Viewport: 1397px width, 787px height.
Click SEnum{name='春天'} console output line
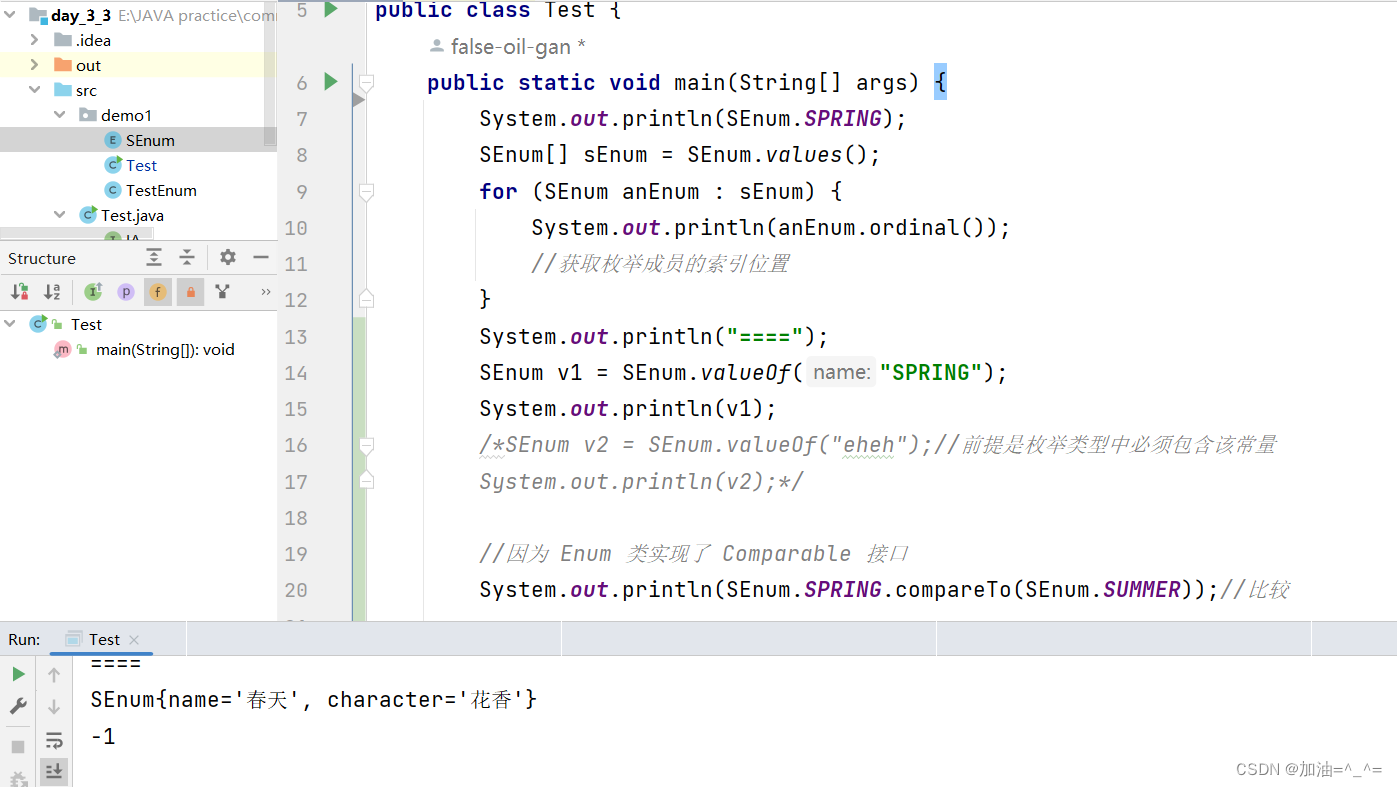pyautogui.click(x=313, y=700)
